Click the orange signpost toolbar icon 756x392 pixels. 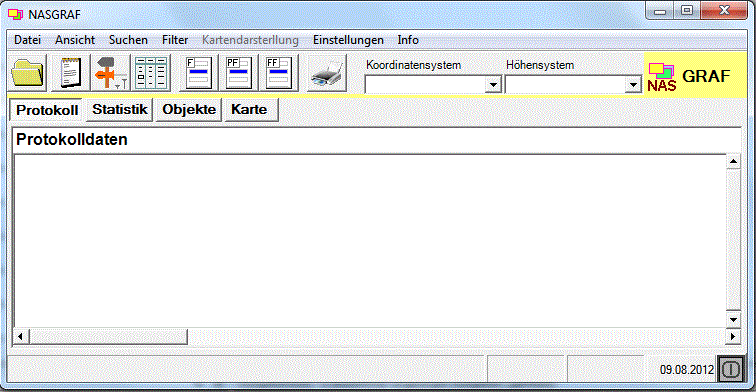pyautogui.click(x=110, y=73)
